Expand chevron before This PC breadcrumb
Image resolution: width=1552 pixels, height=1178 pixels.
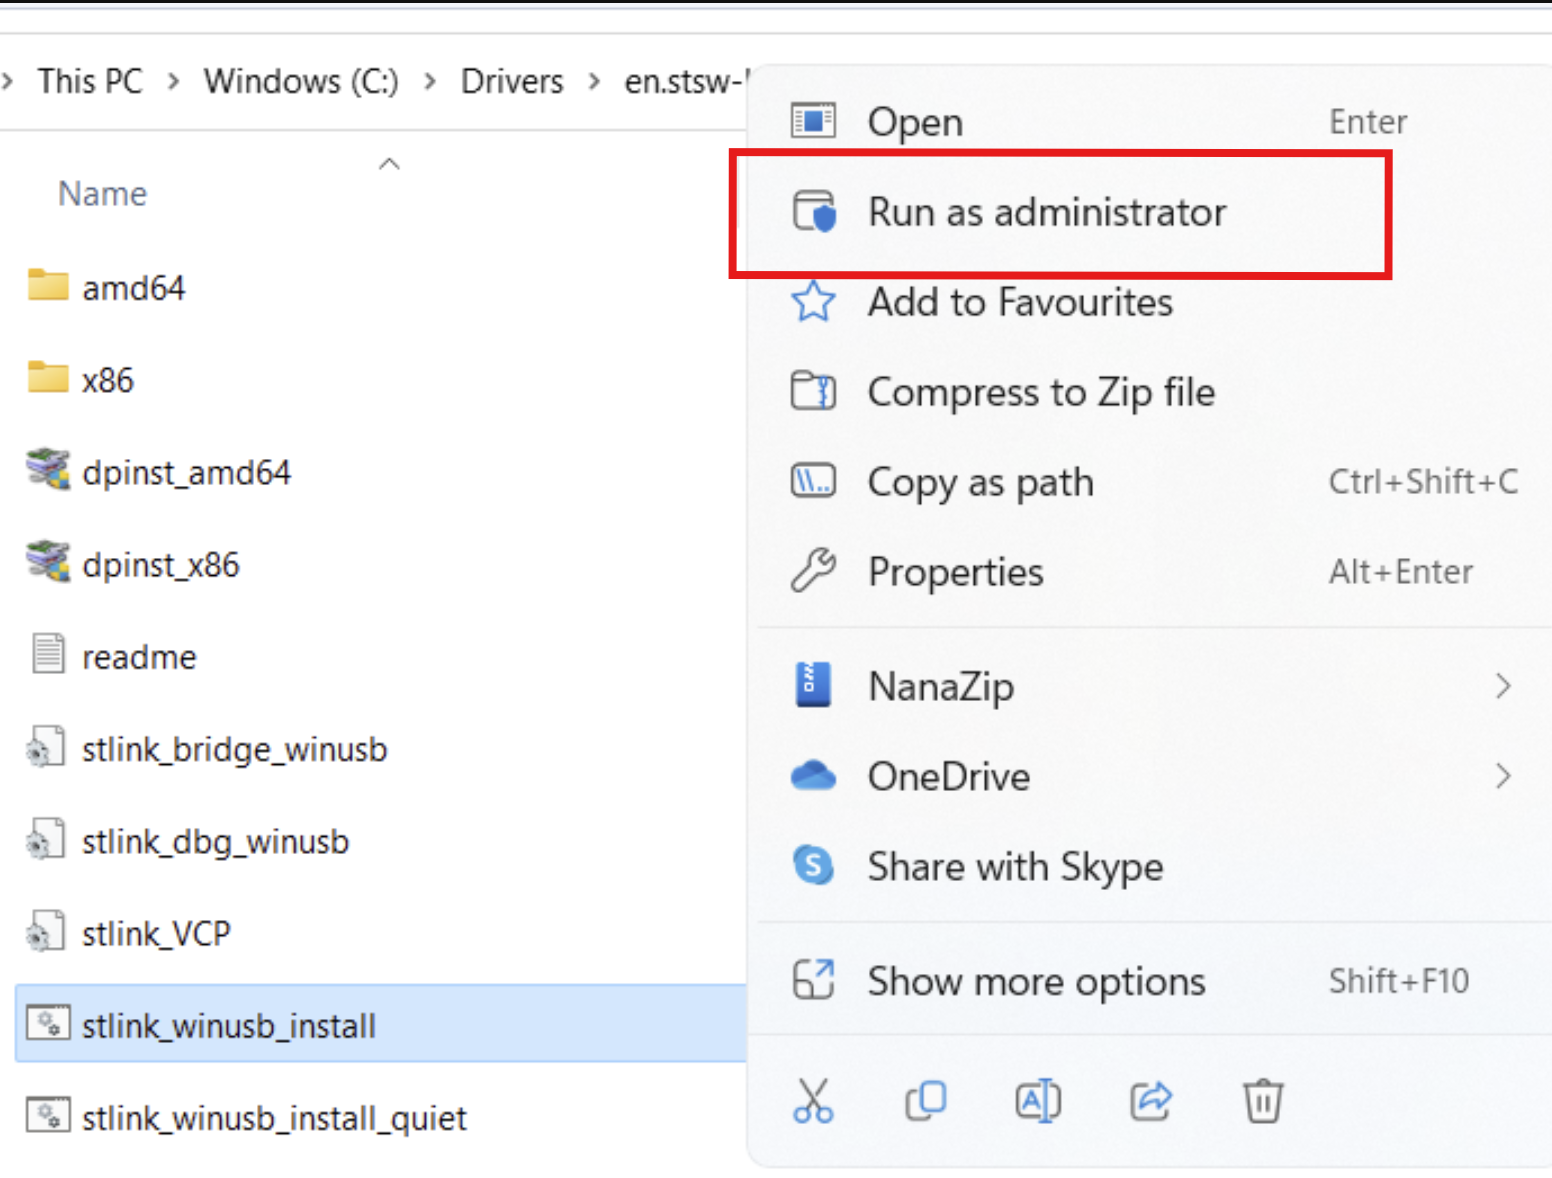click(x=8, y=81)
